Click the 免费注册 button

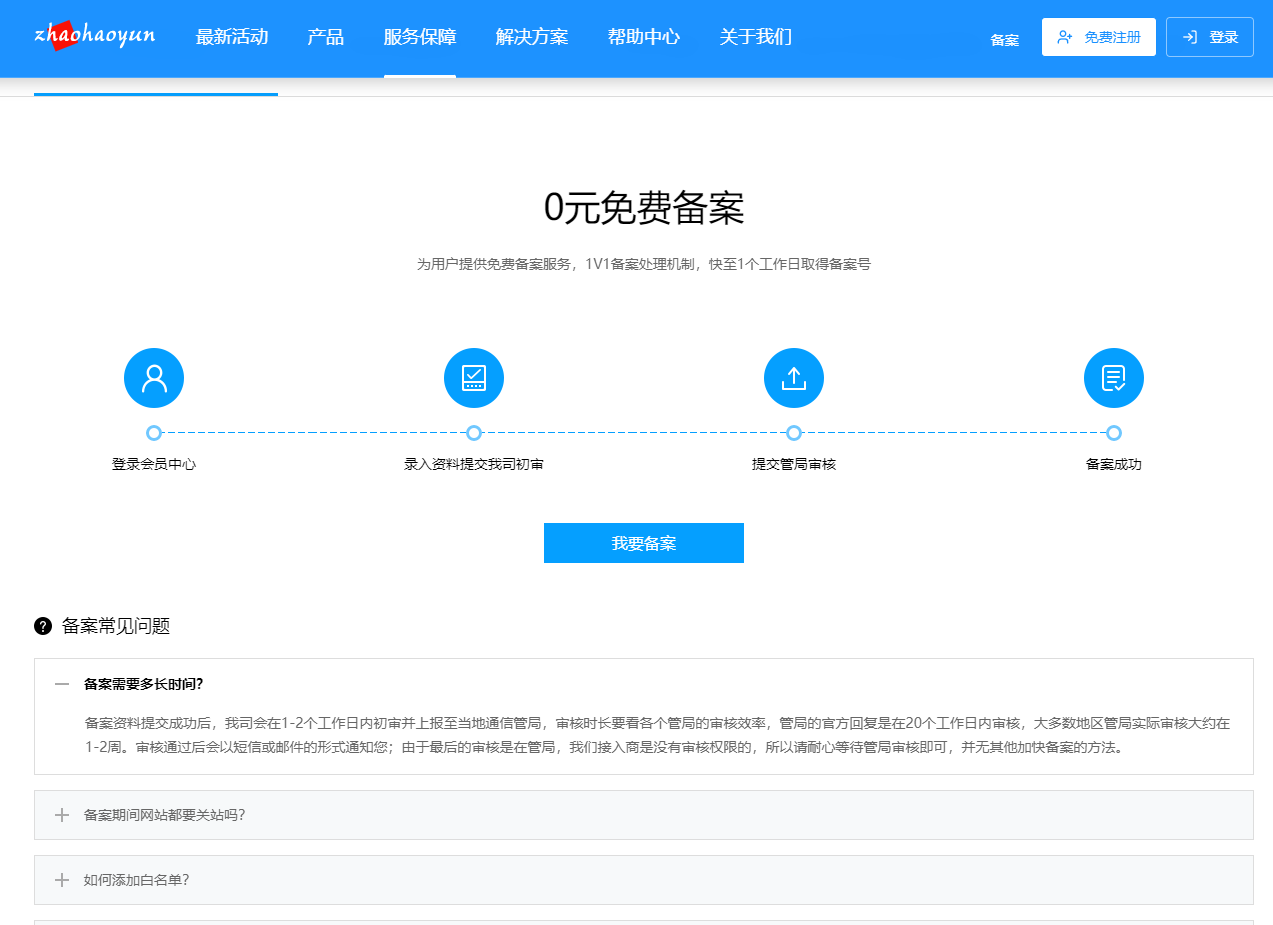coord(1098,36)
